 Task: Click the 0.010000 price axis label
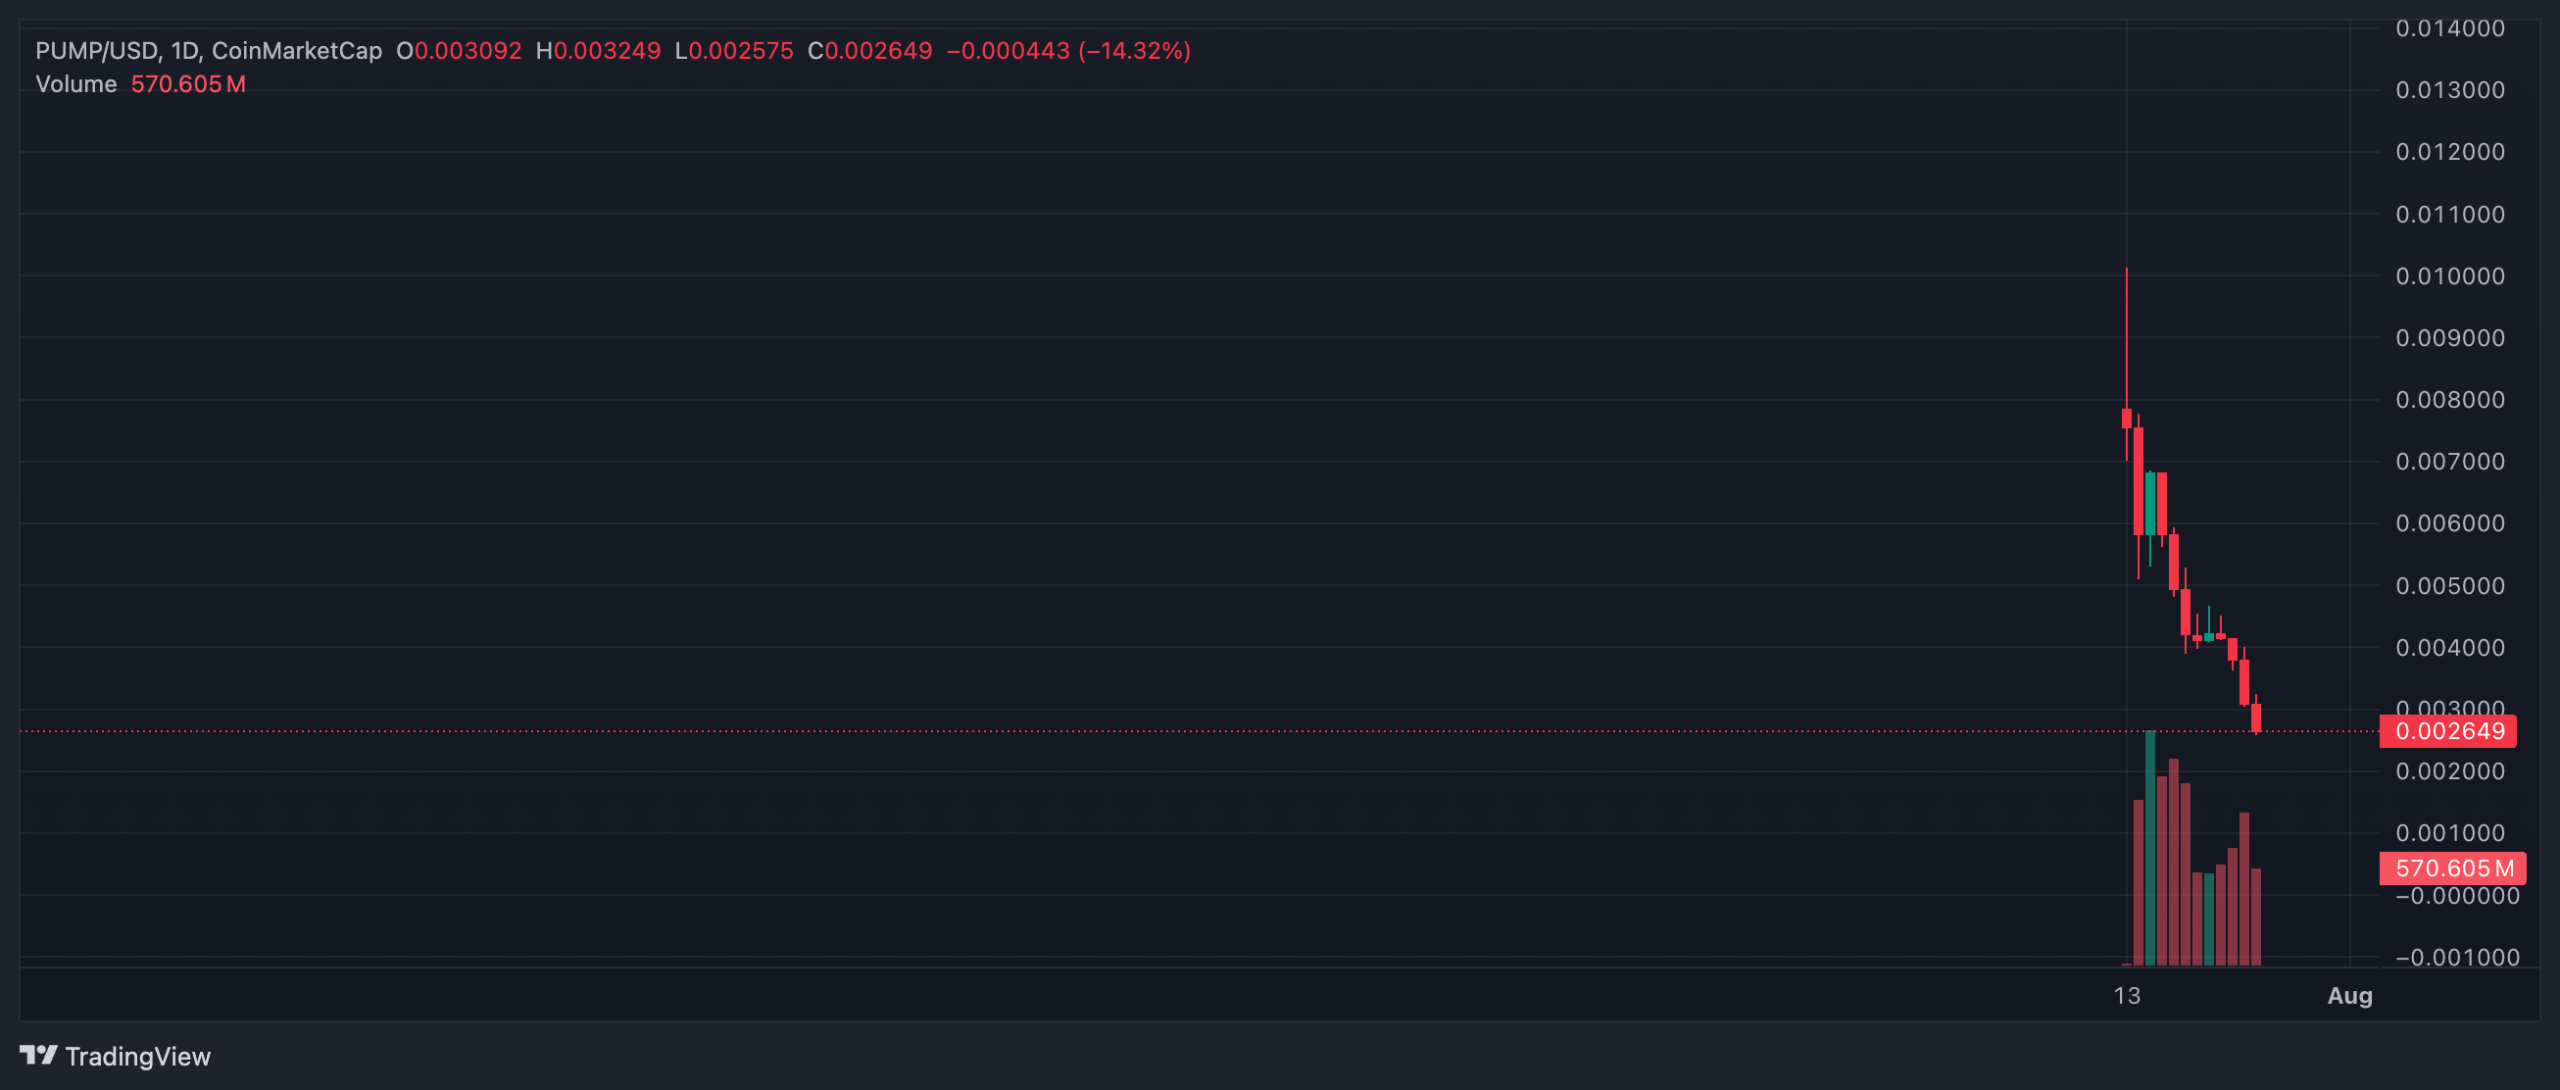coord(2449,276)
